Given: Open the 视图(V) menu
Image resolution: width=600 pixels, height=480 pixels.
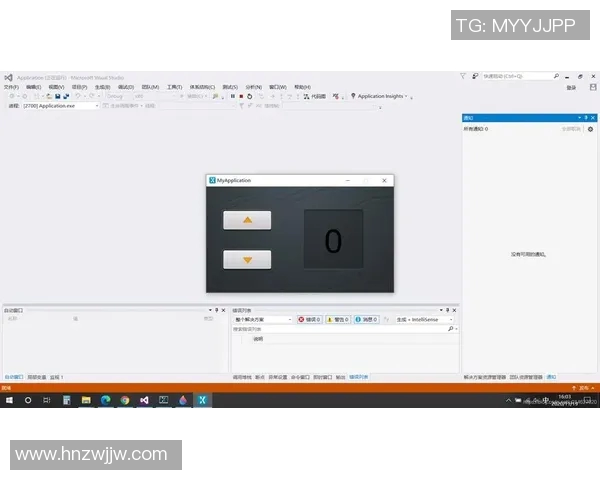Looking at the screenshot, I should pos(56,87).
